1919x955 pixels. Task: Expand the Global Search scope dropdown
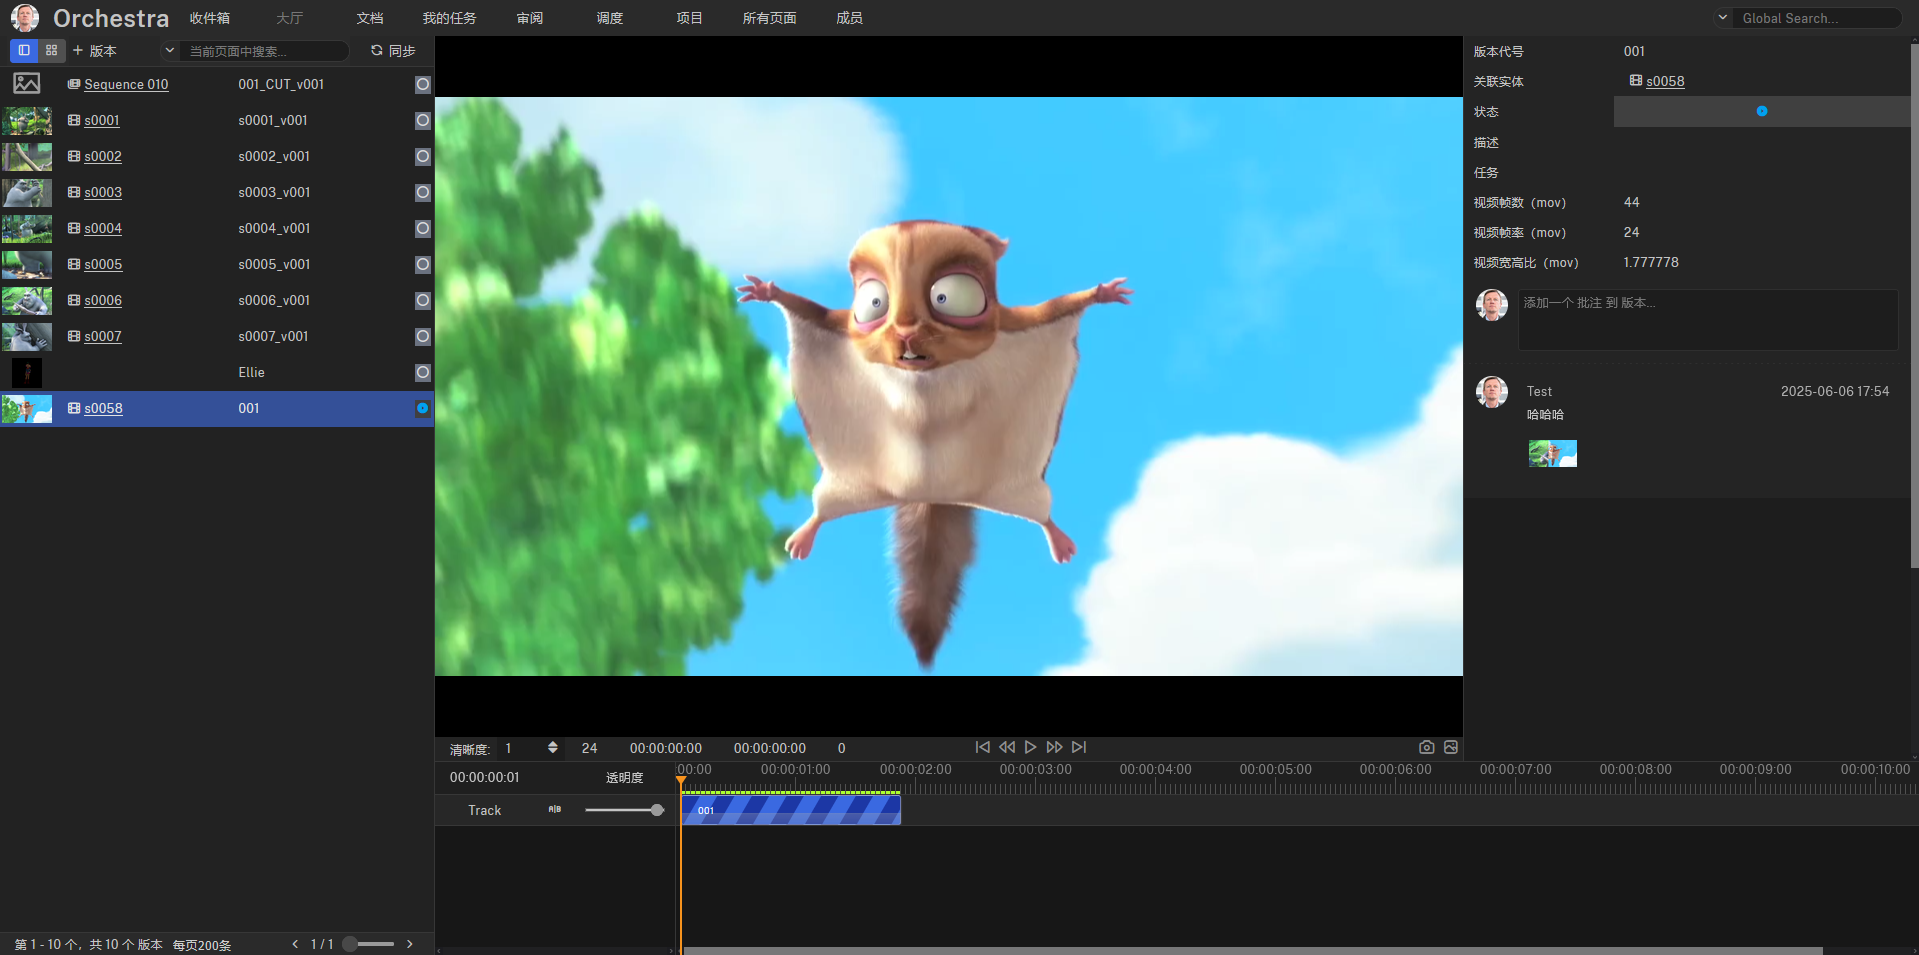click(1722, 18)
